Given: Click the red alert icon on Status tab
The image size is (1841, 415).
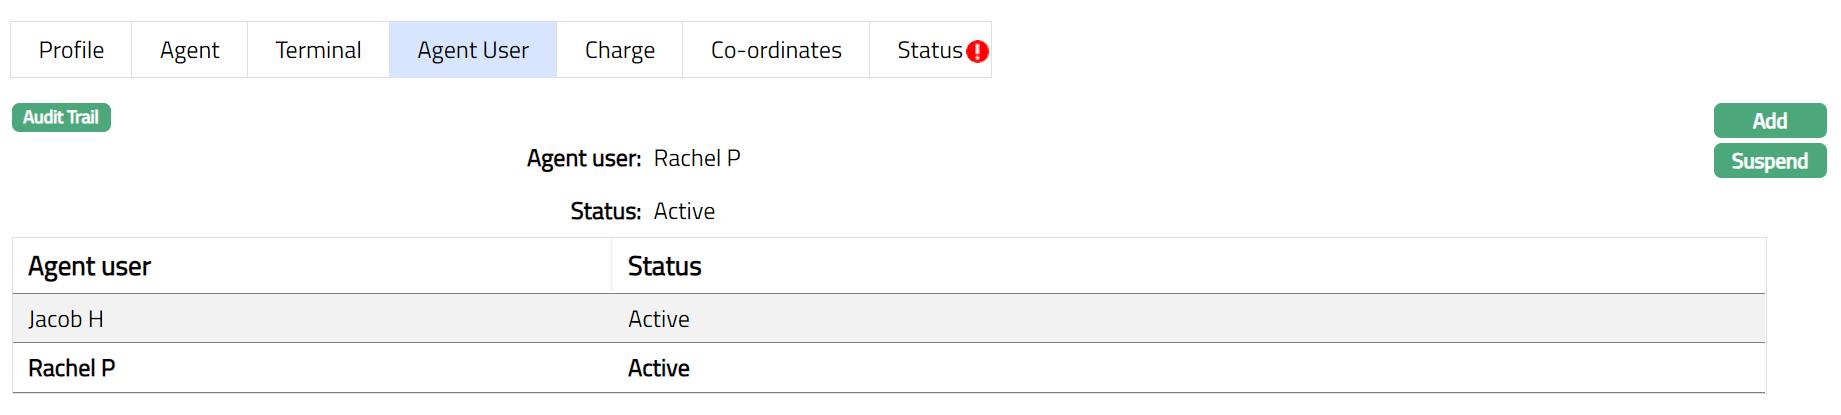Looking at the screenshot, I should 978,52.
